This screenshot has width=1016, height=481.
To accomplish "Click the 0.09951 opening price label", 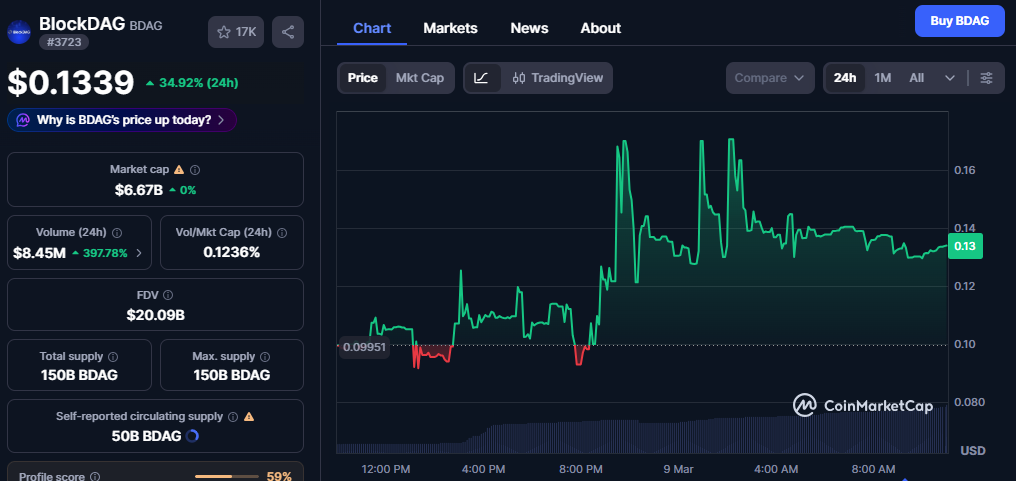I will 365,347.
